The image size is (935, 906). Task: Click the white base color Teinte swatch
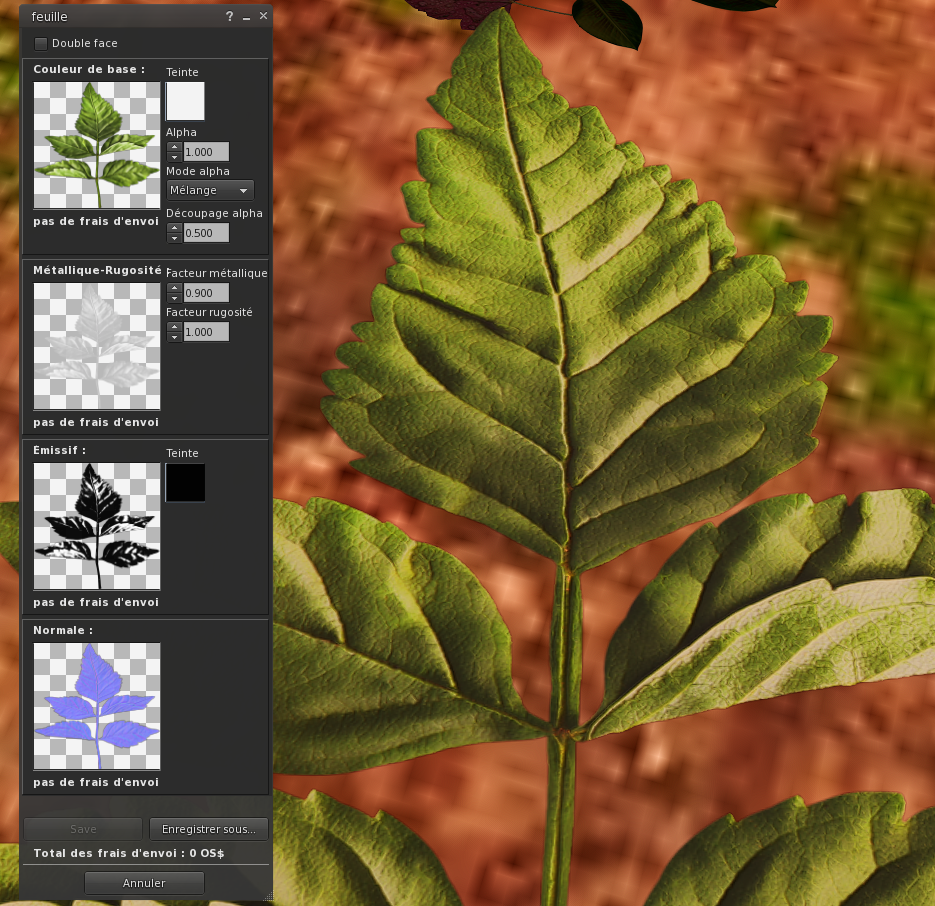(x=185, y=102)
